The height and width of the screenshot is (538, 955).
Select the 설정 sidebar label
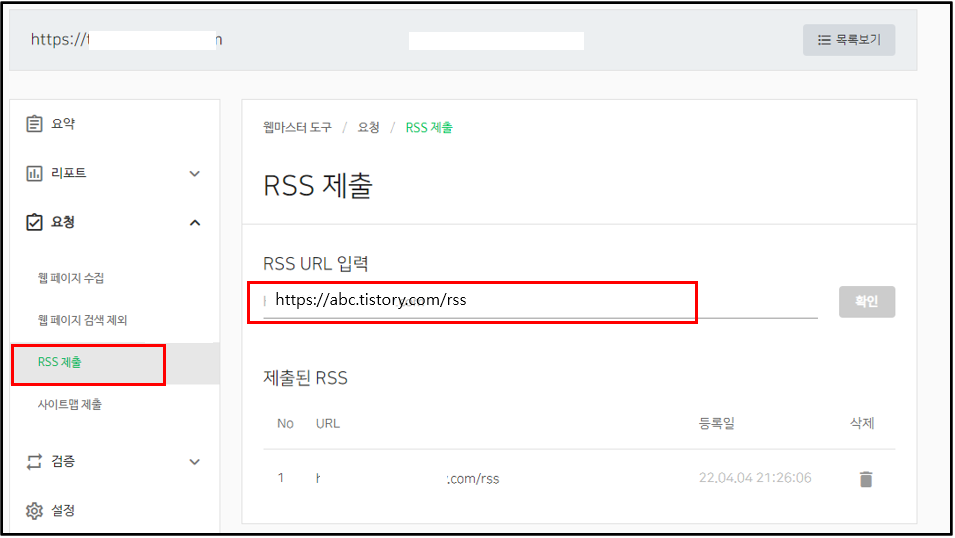63,511
